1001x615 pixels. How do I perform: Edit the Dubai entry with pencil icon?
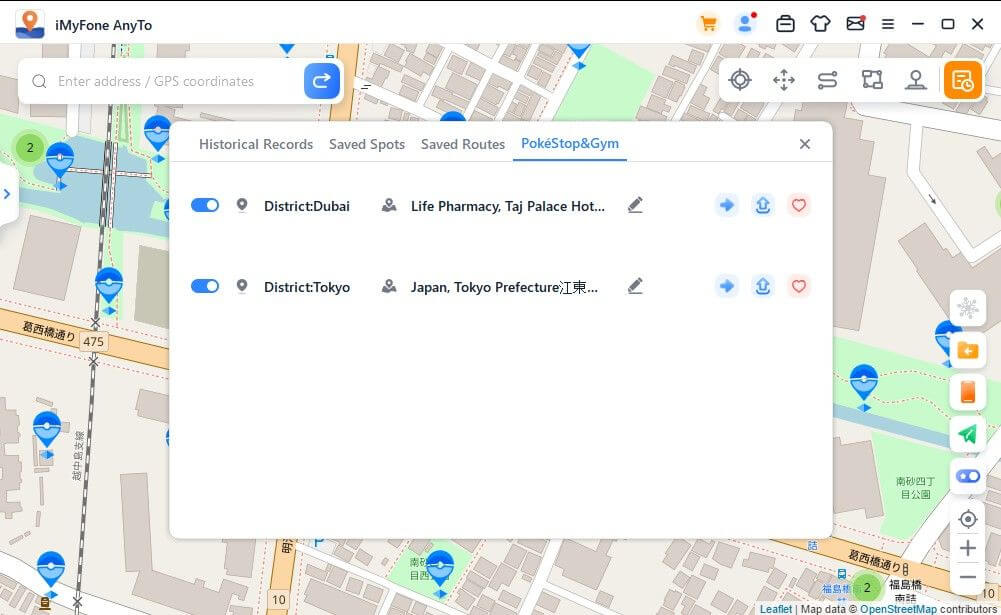(x=635, y=205)
